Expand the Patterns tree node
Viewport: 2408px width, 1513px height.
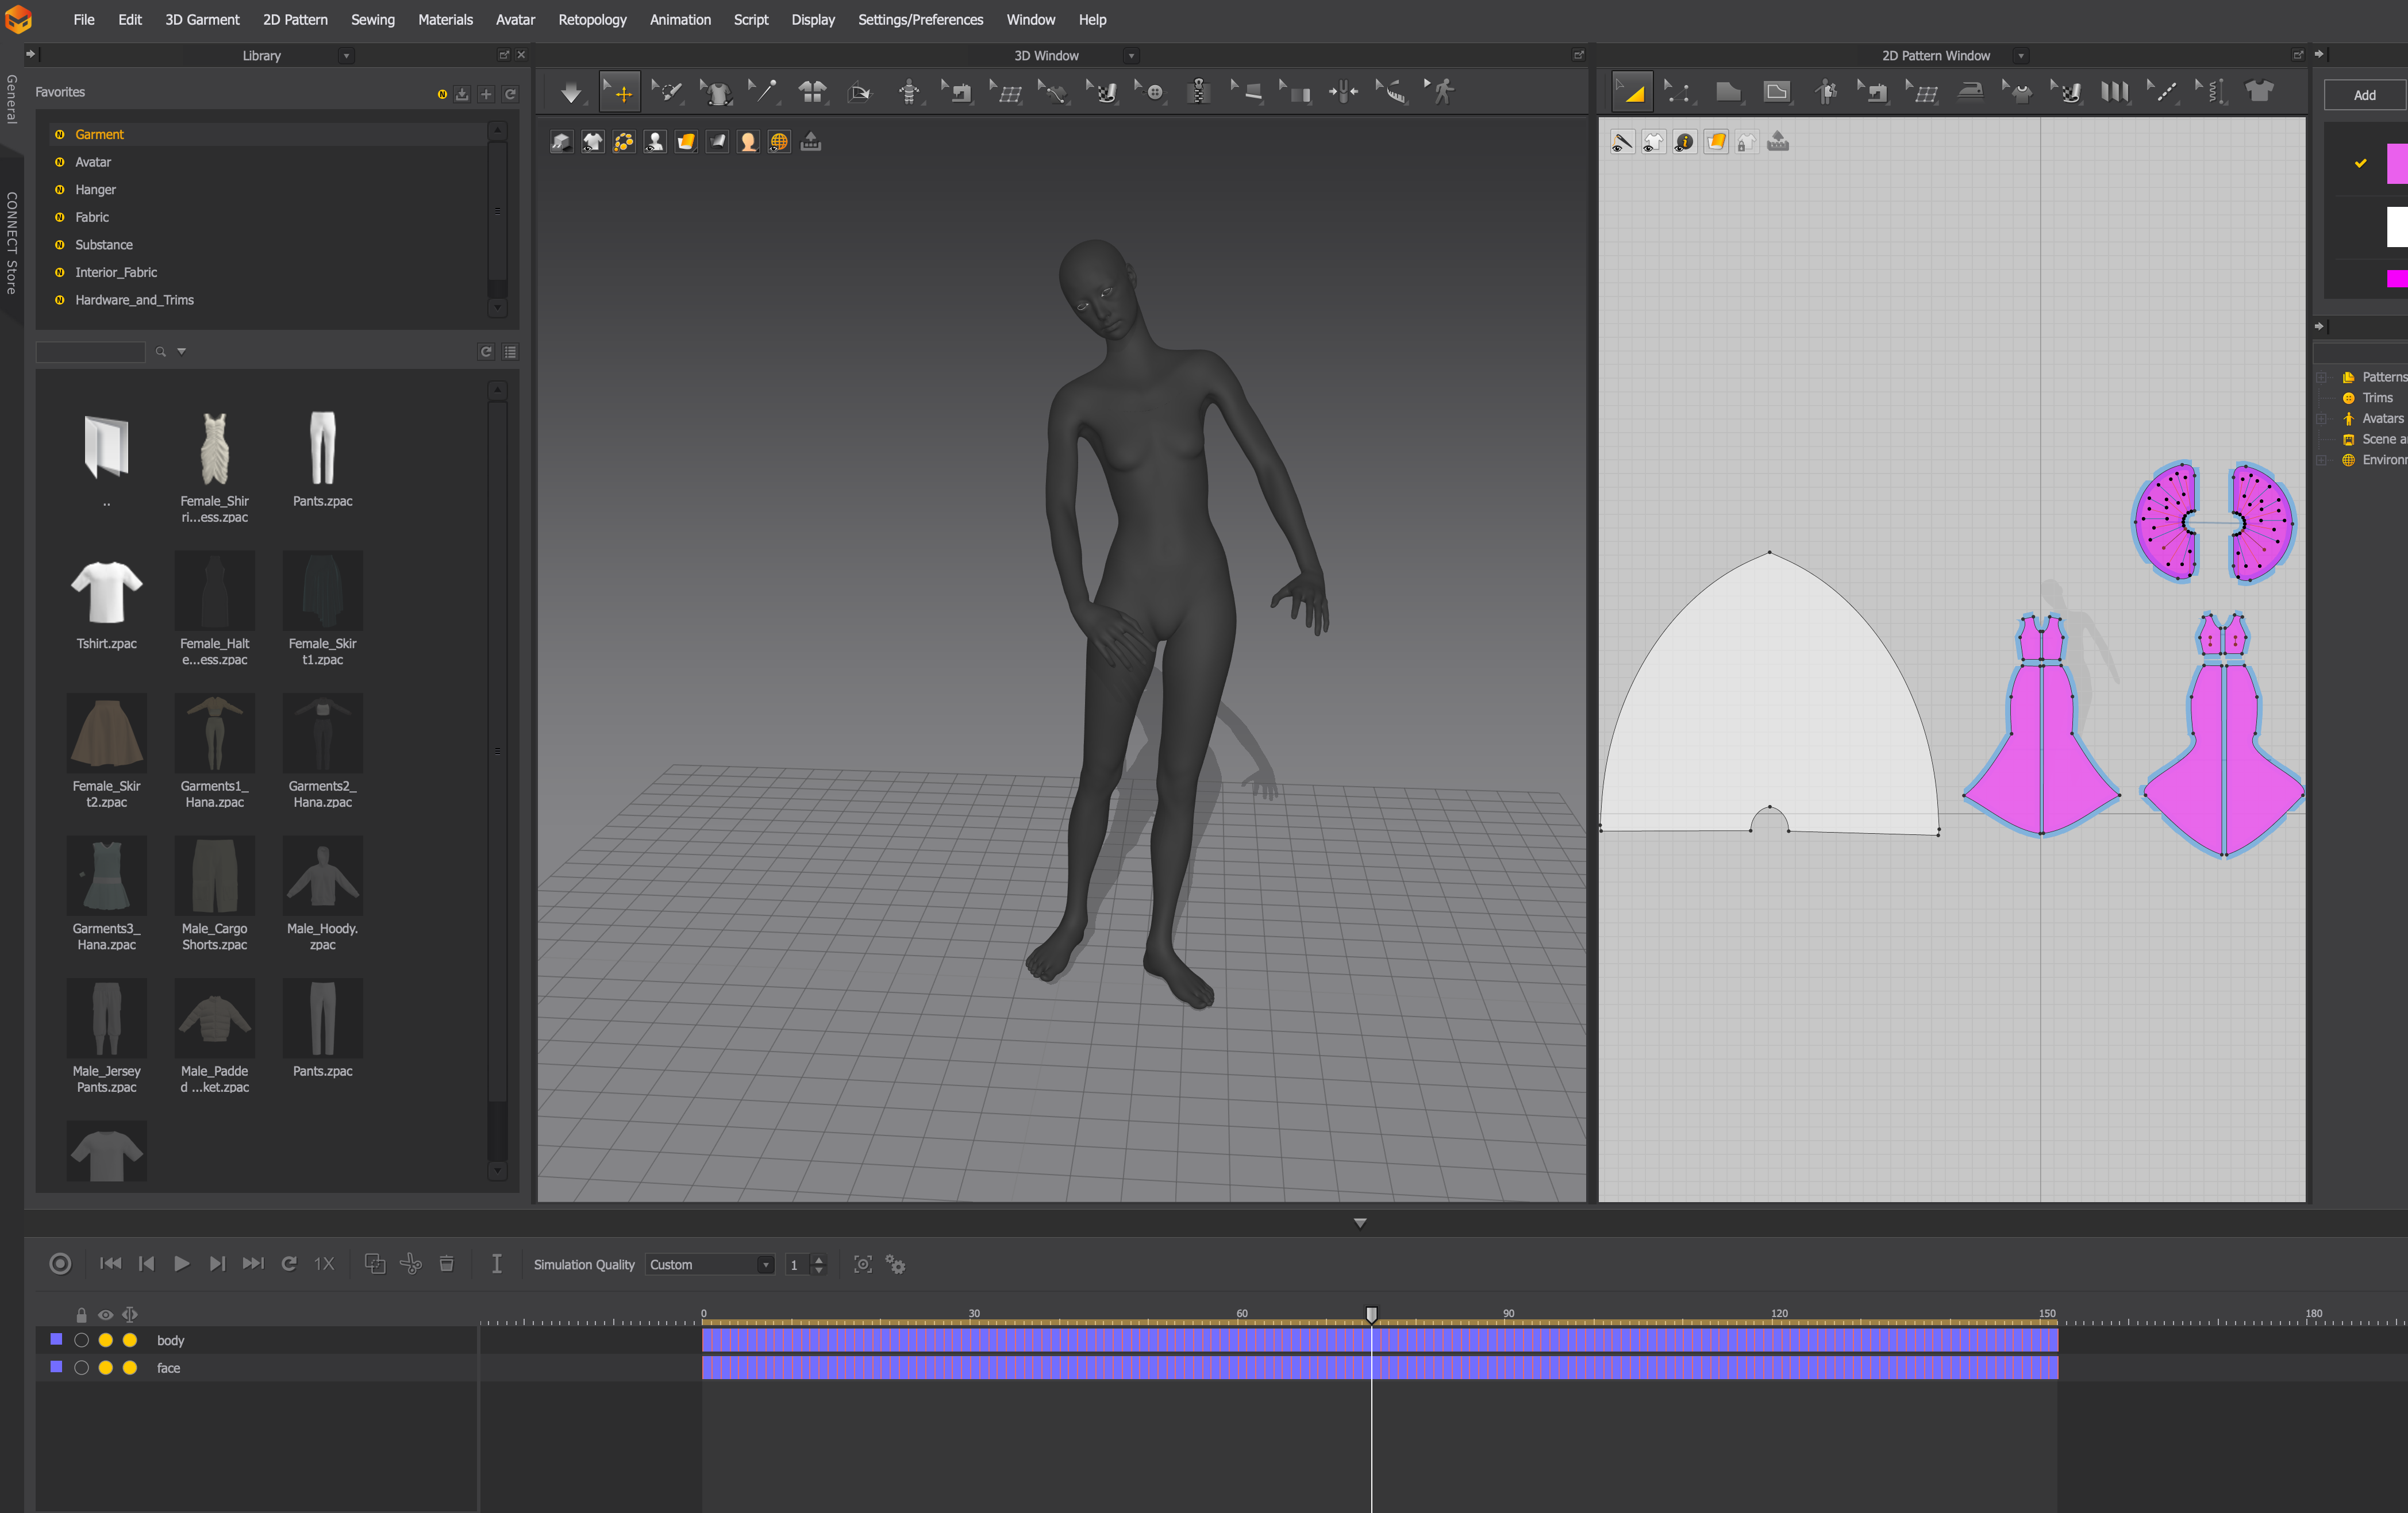(2321, 377)
